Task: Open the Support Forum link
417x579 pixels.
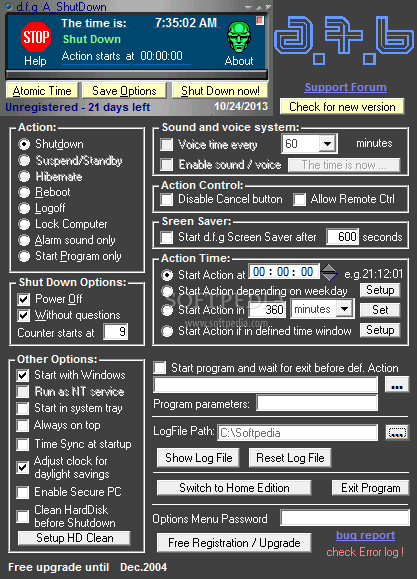Action: [345, 87]
